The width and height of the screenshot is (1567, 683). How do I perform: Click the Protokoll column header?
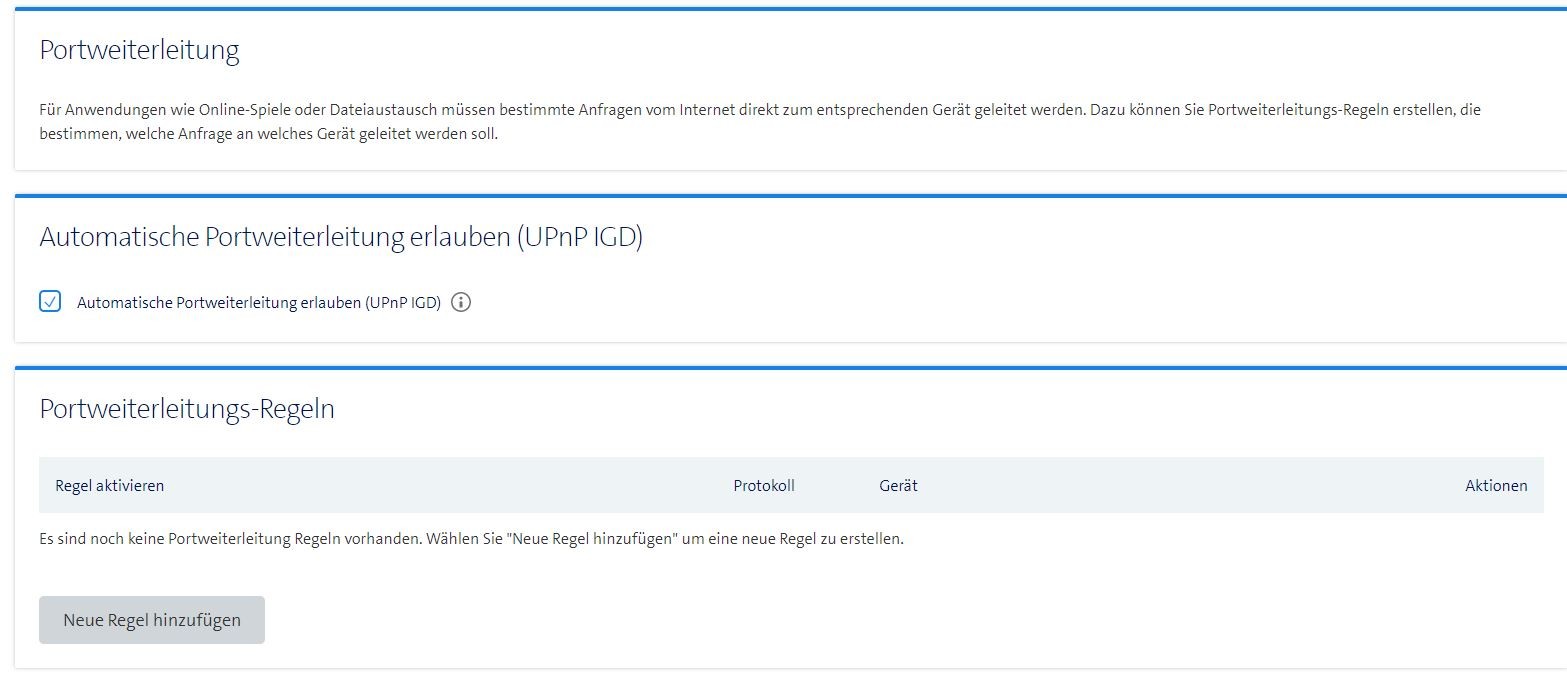763,485
